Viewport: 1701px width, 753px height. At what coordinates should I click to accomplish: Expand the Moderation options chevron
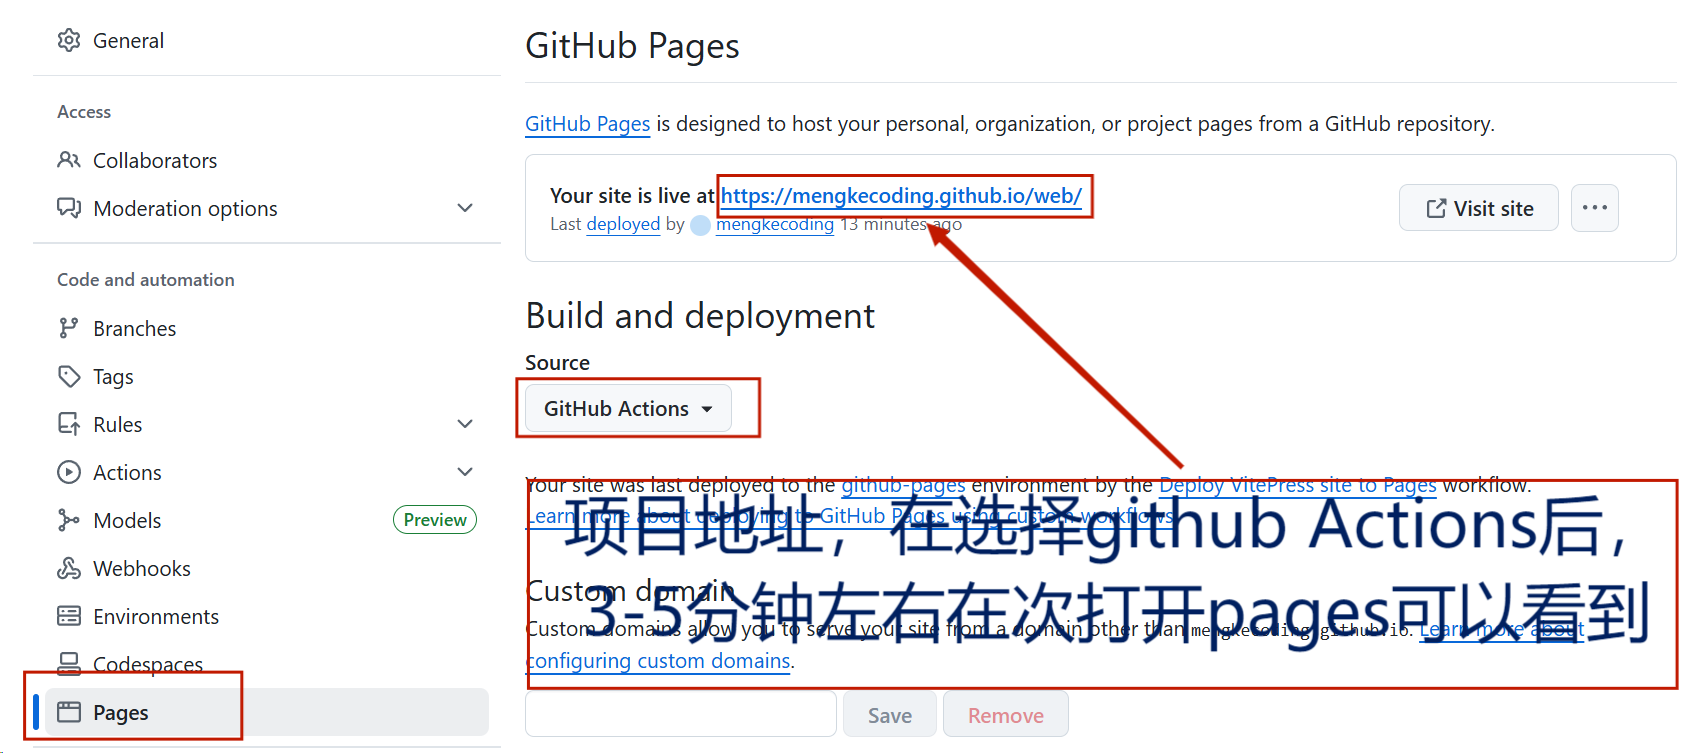(x=465, y=208)
